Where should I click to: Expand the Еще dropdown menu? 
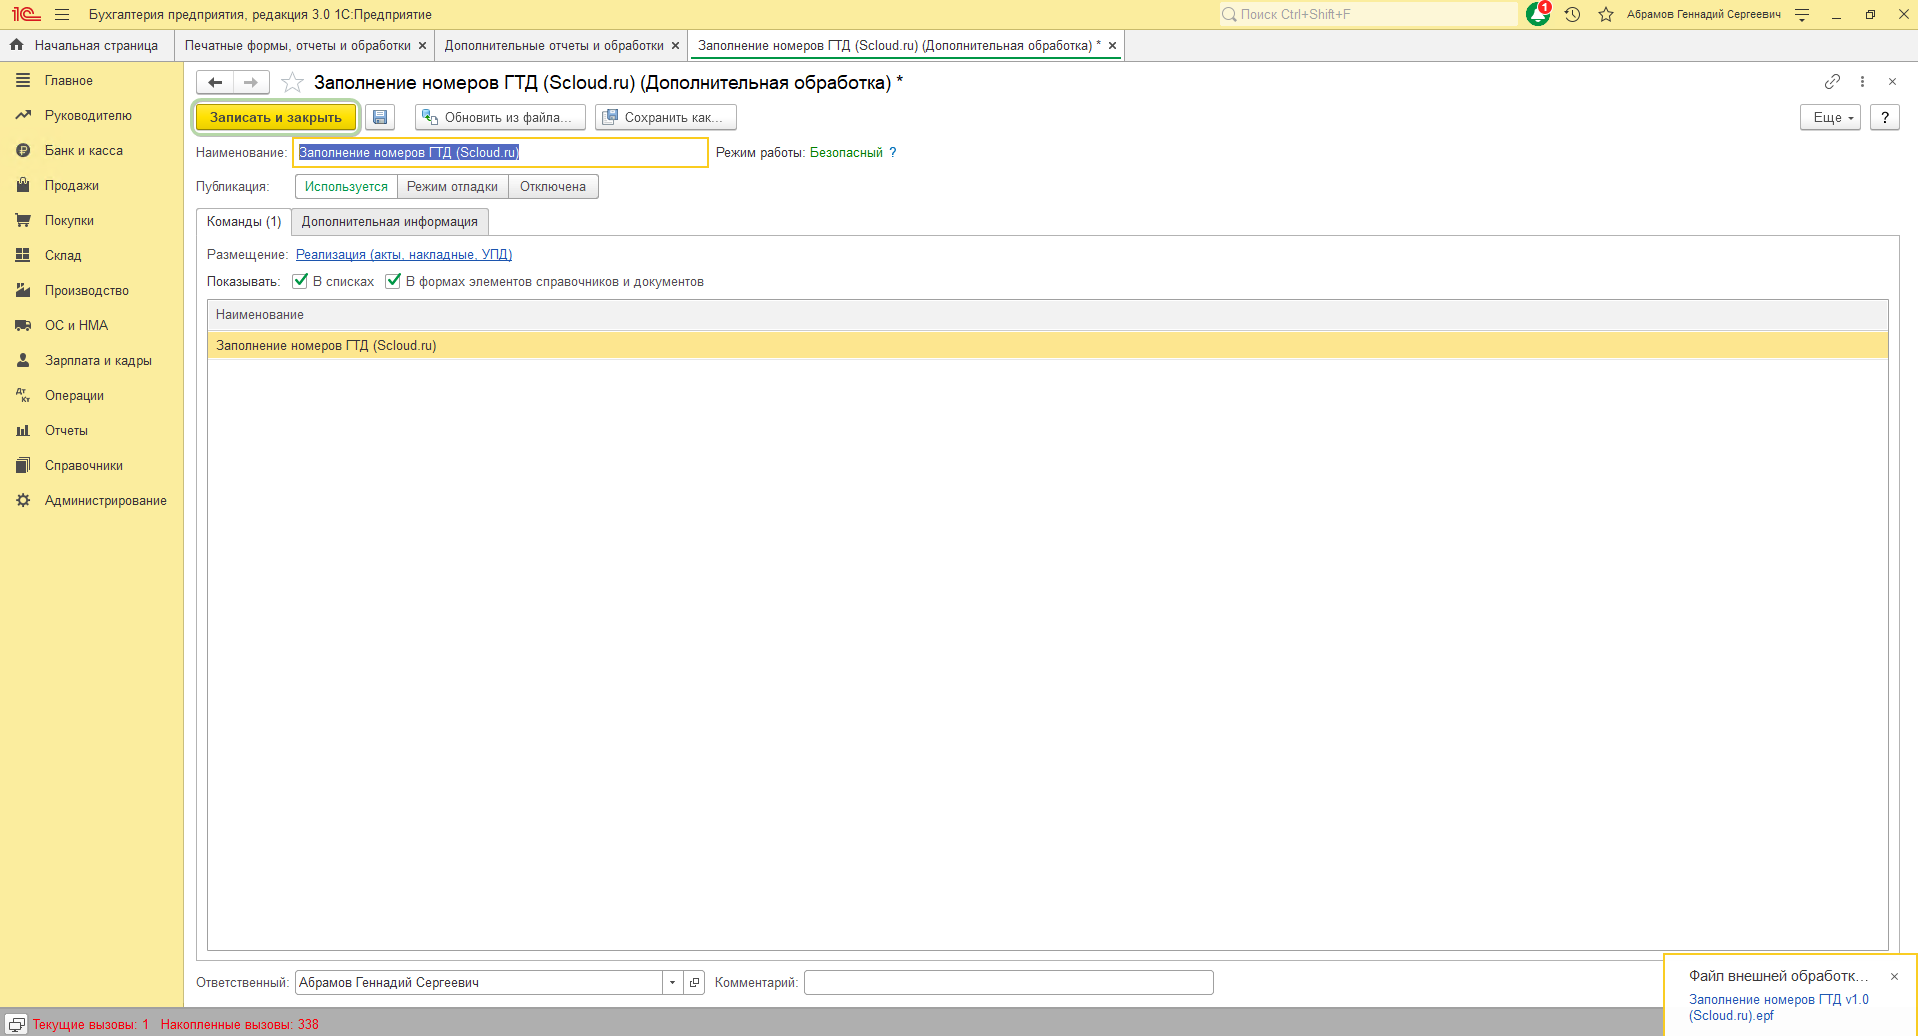(1831, 117)
